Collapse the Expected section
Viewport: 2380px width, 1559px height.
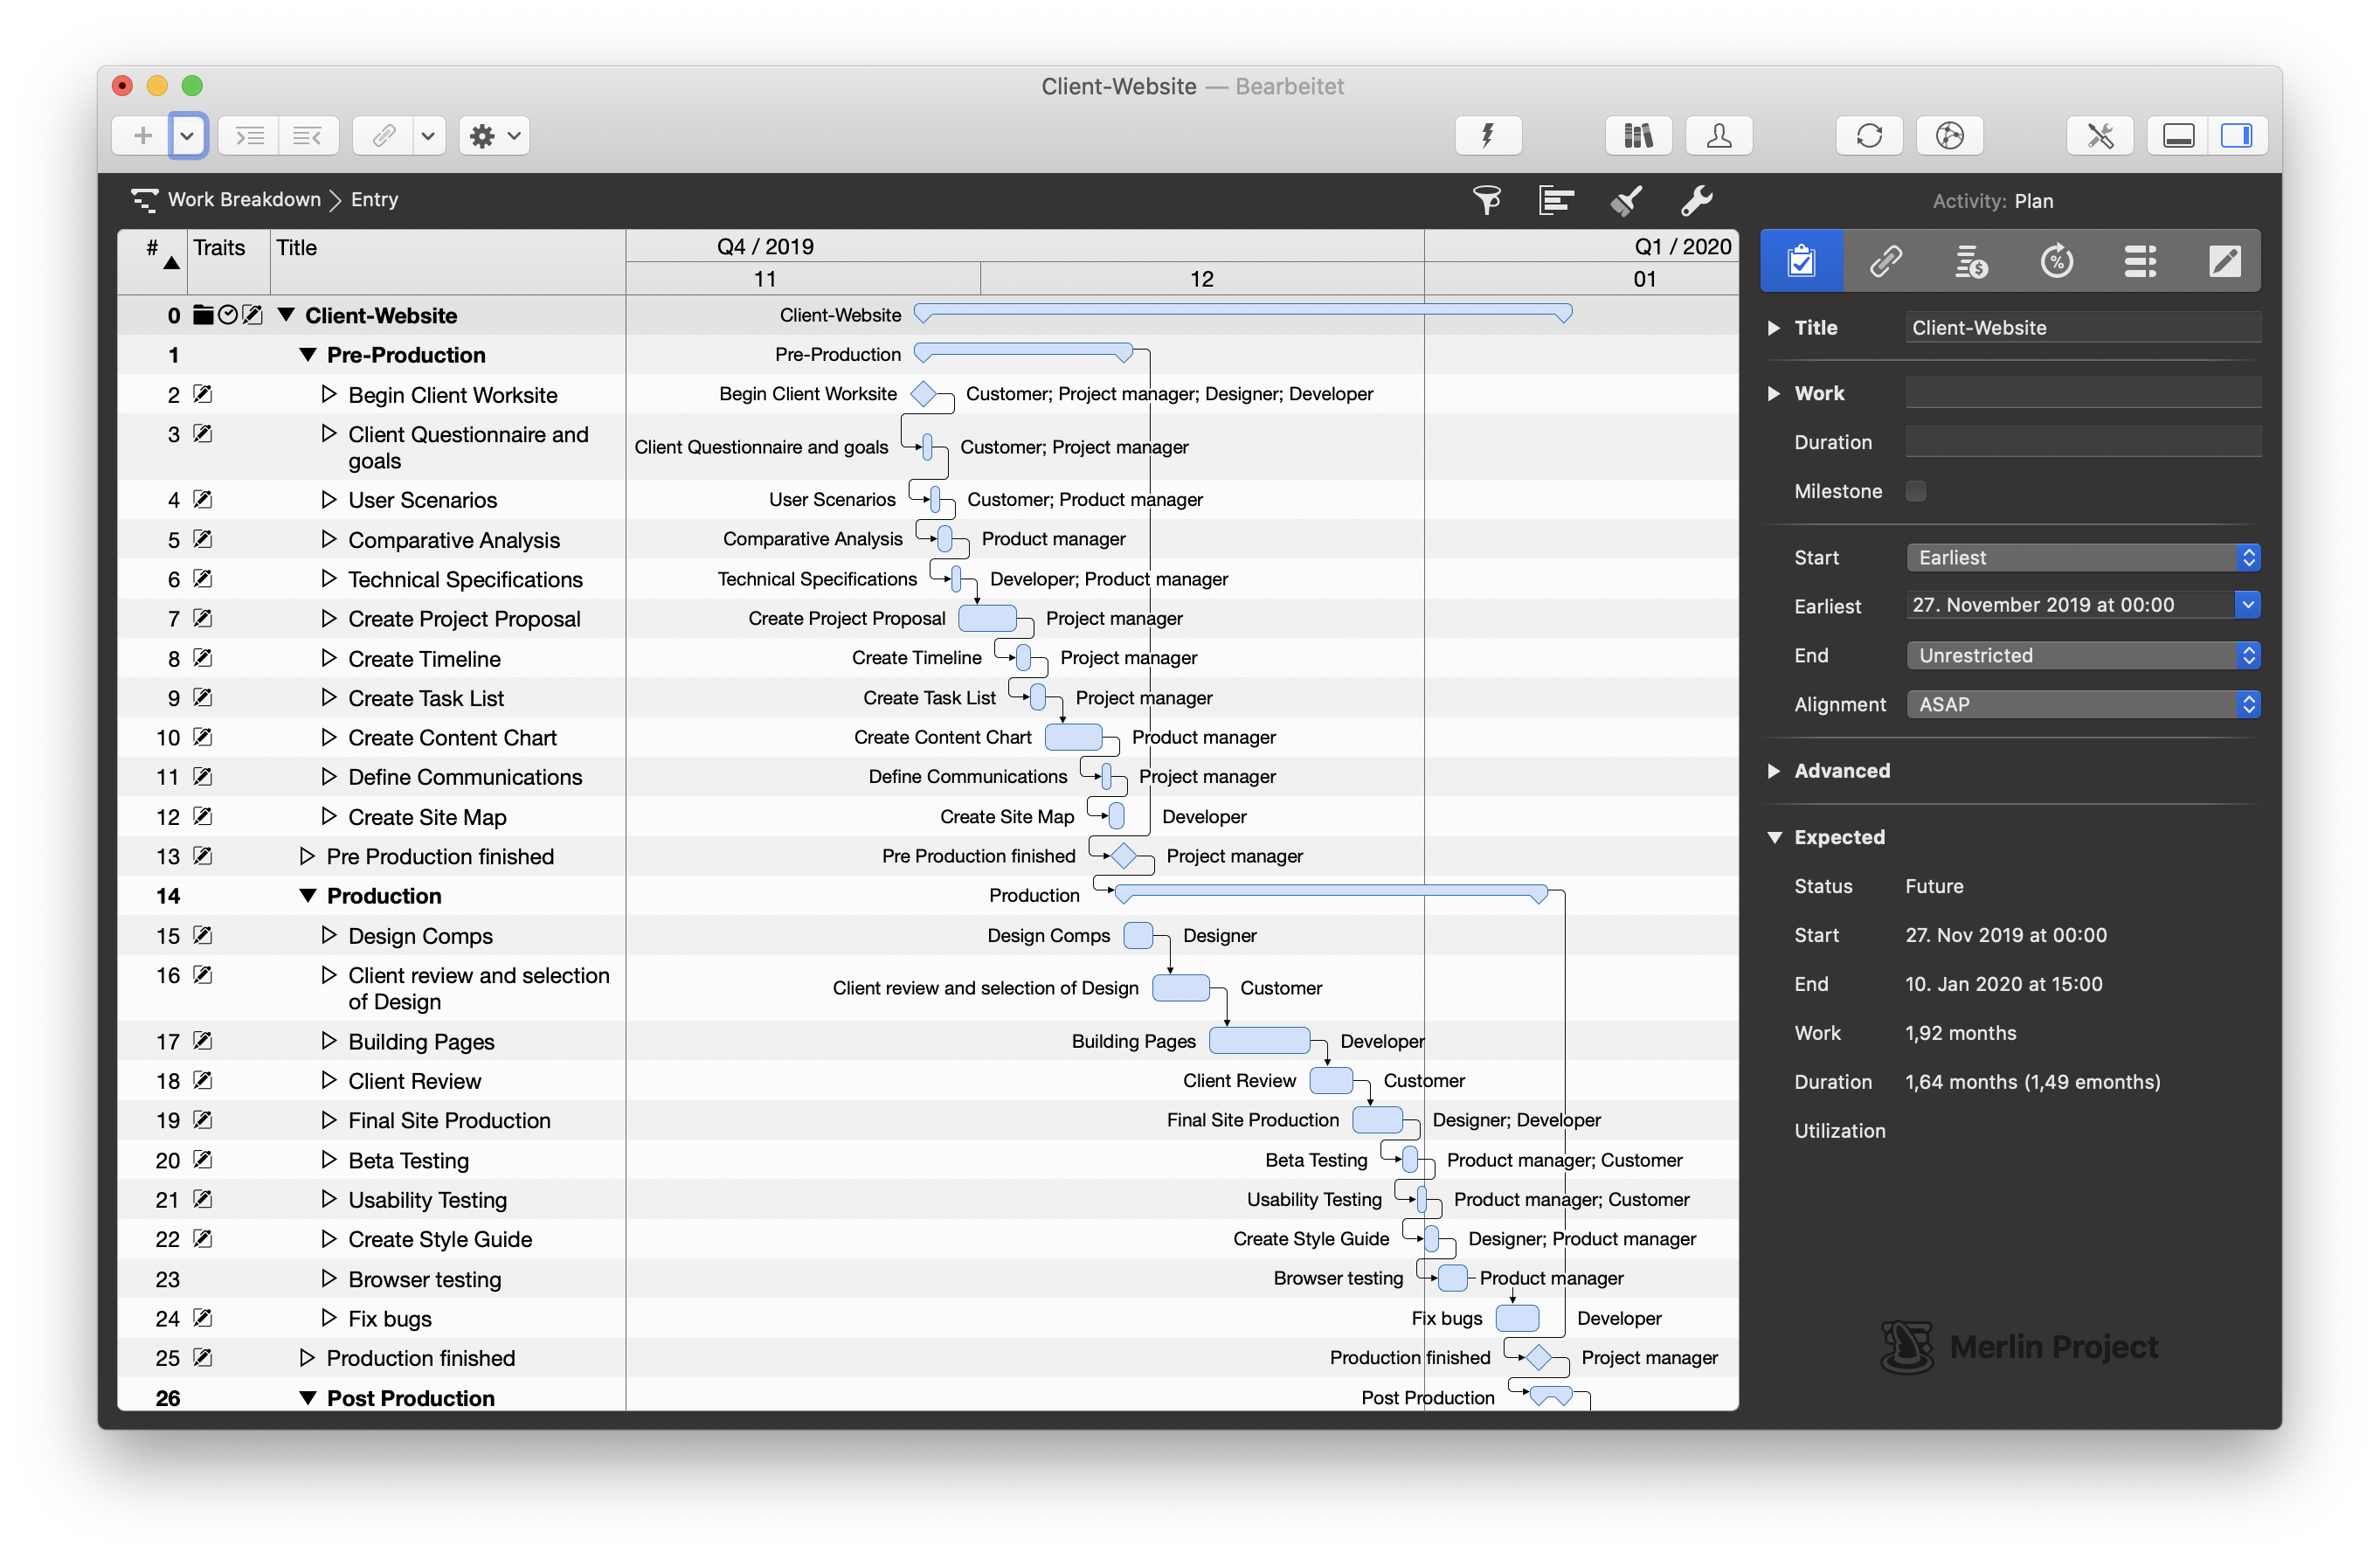[1774, 837]
